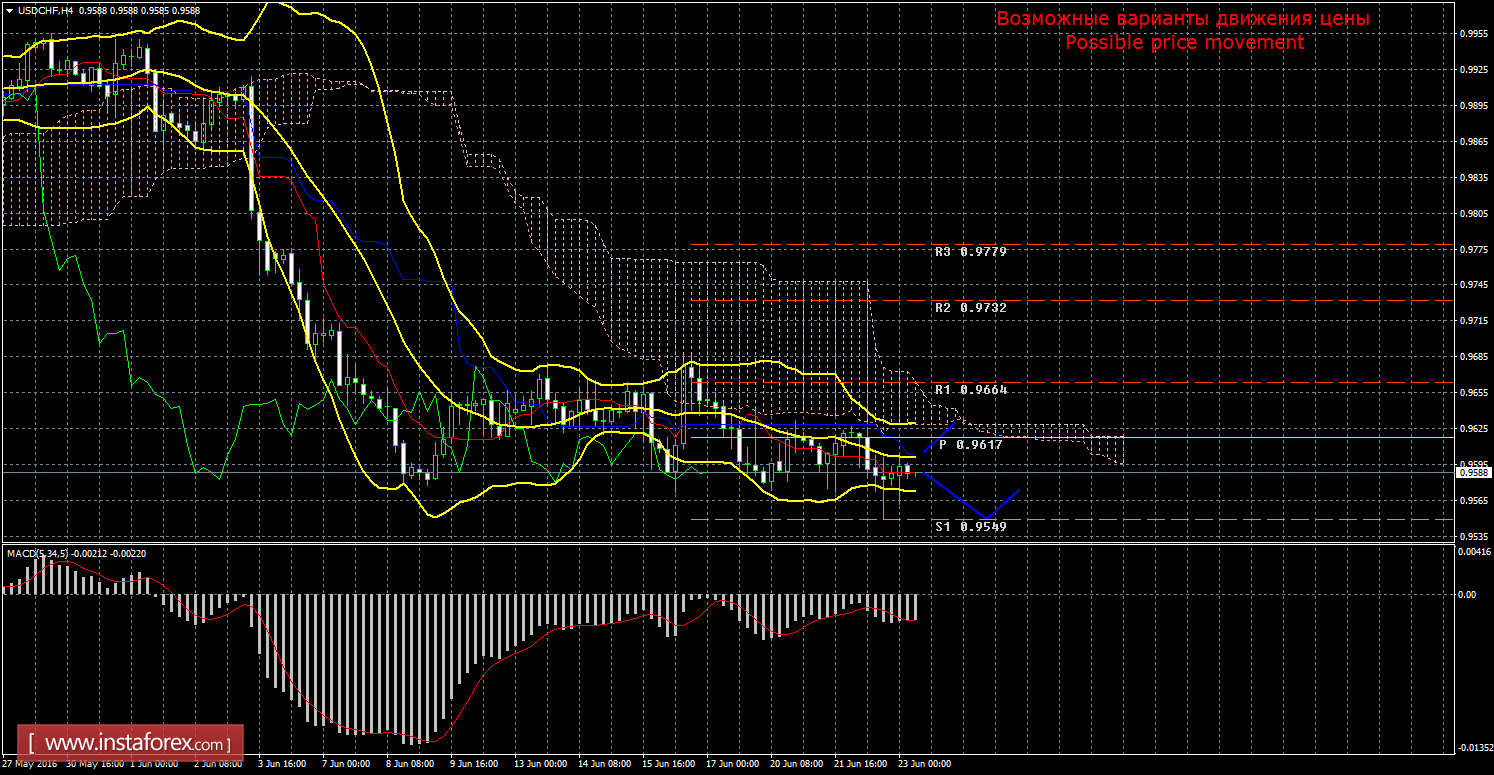This screenshot has width=1494, height=775.
Task: Click the 23 Jun 00:00 time axis label
Action: coord(925,764)
